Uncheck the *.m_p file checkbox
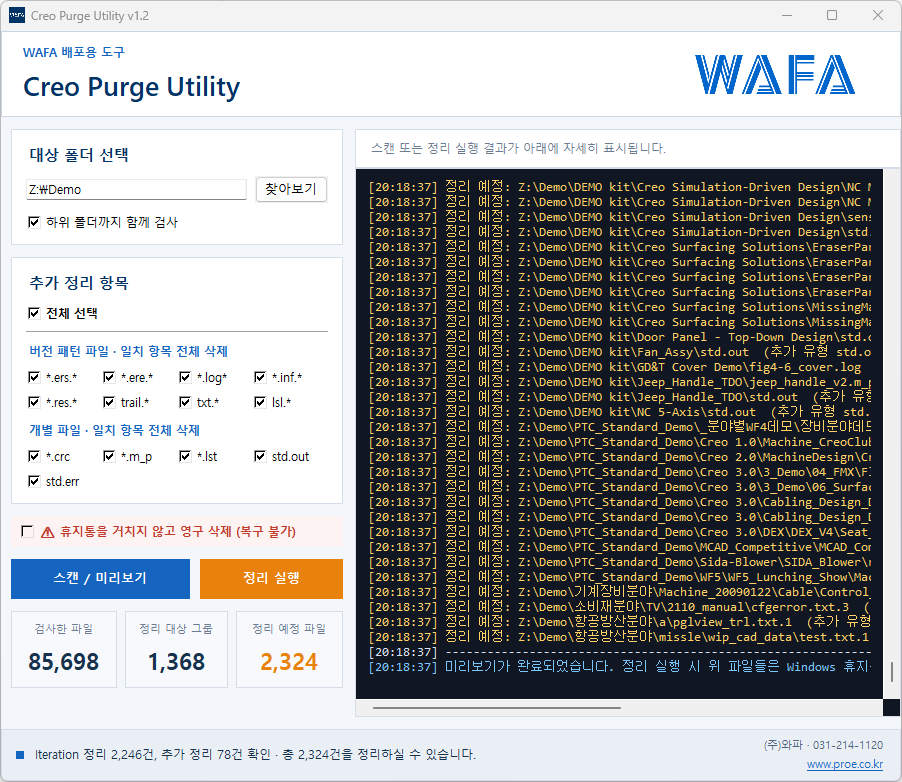The image size is (902, 782). pos(109,456)
